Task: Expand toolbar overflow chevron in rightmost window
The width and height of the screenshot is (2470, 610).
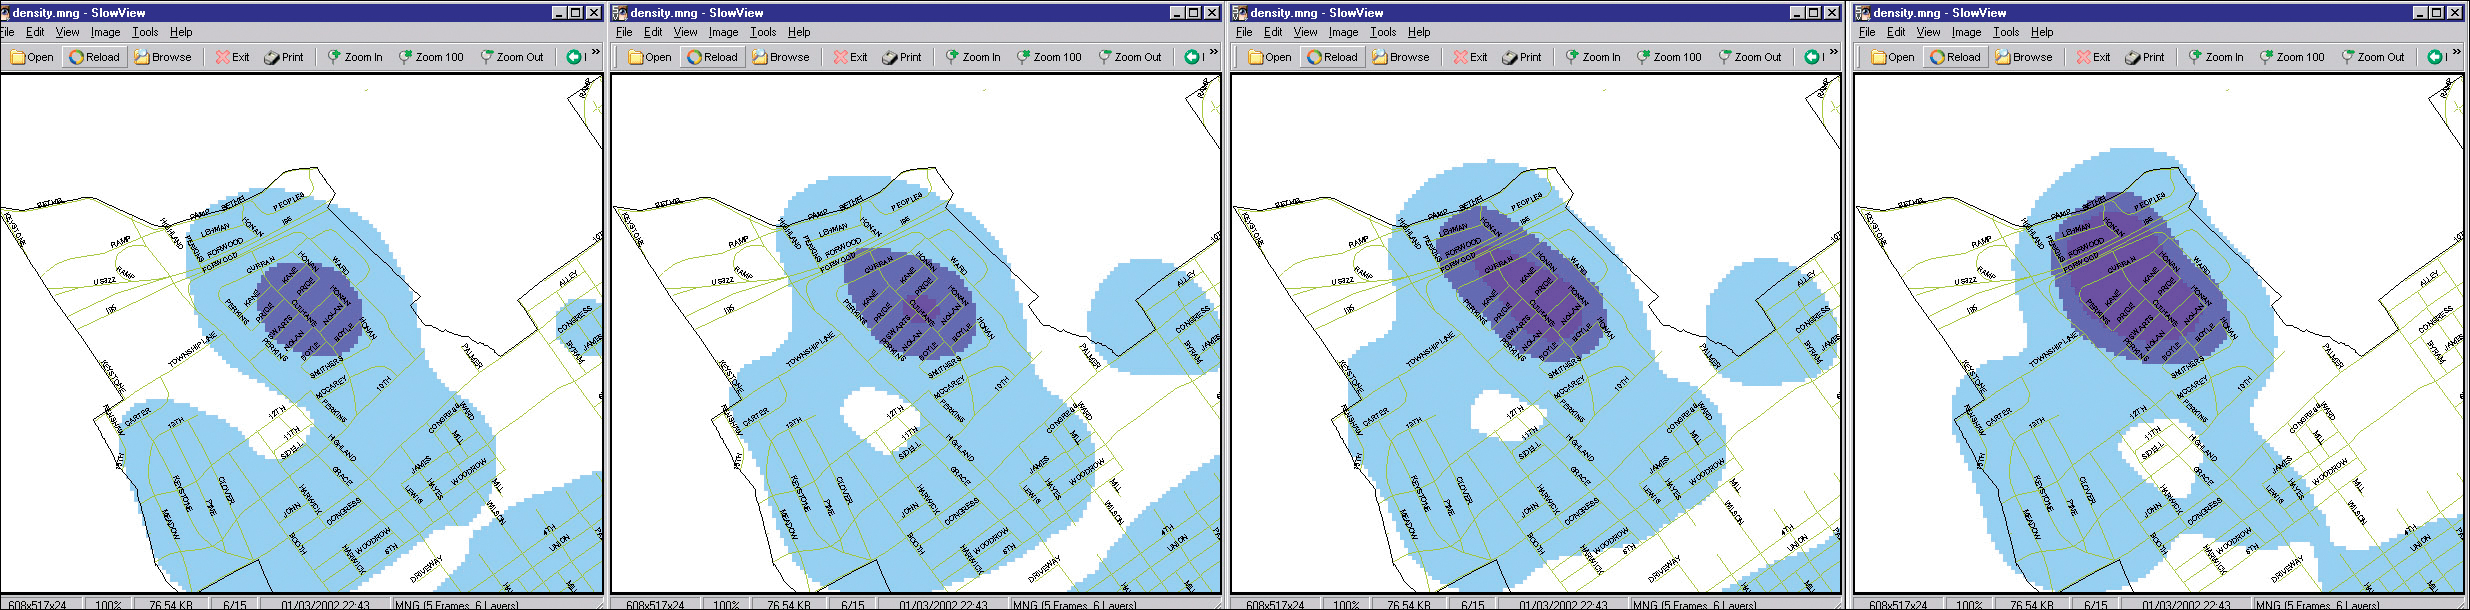Action: point(2457,52)
